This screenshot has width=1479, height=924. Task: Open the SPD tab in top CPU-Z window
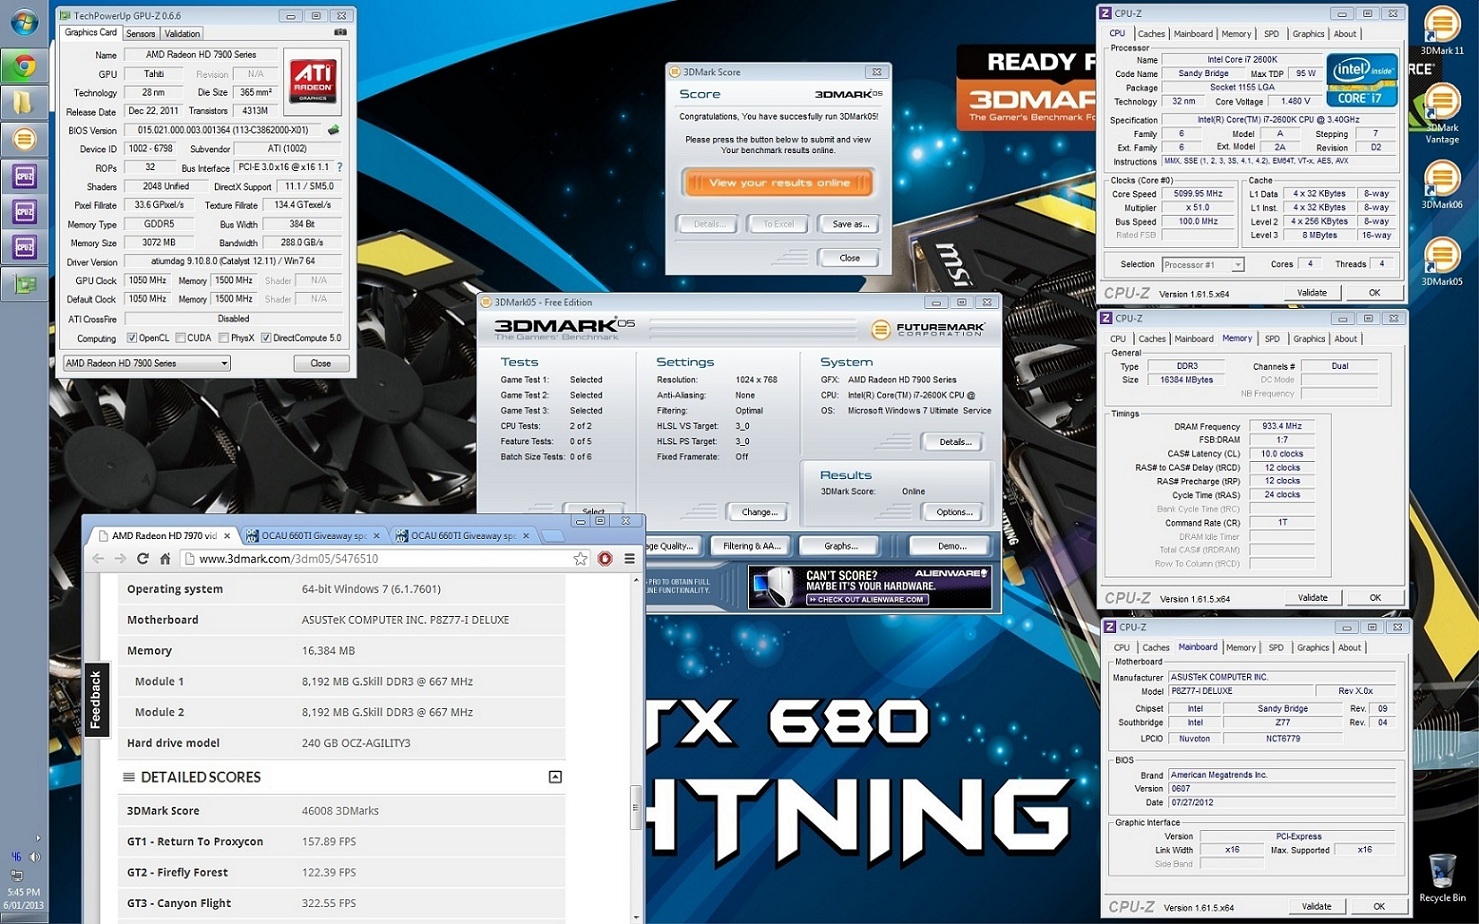pos(1271,34)
